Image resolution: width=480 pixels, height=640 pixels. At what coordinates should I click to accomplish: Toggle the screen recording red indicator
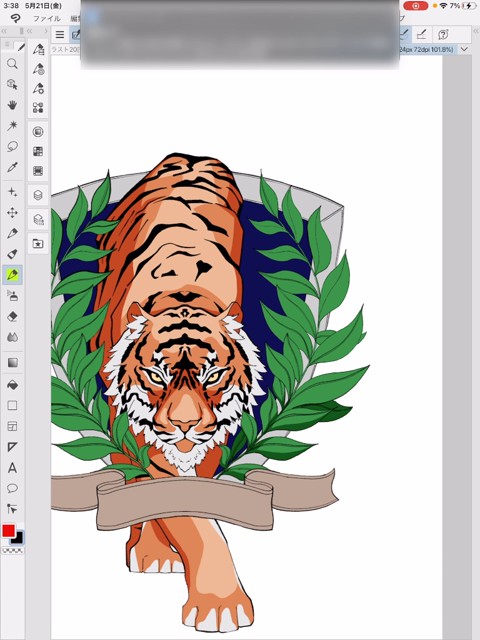416,6
